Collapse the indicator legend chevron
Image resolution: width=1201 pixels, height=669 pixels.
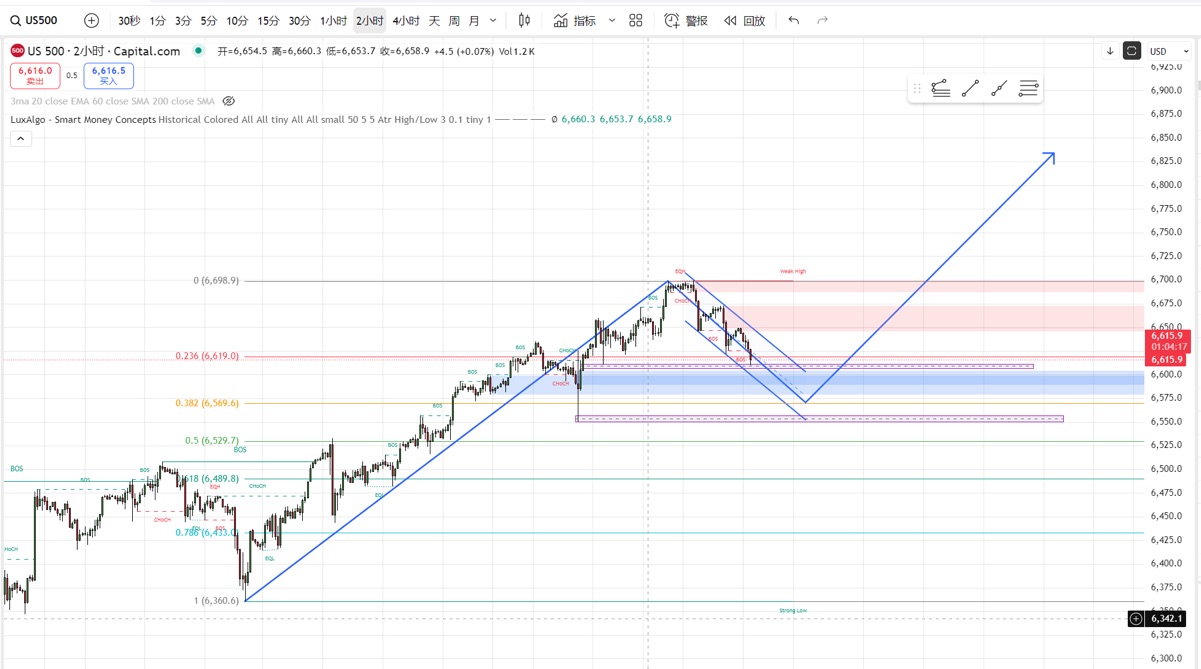coord(20,139)
